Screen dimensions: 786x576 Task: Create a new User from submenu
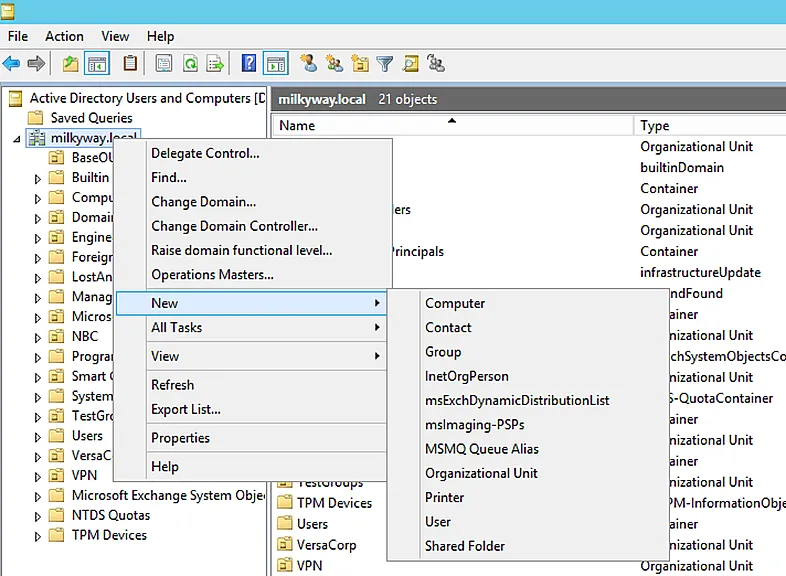[528, 522]
